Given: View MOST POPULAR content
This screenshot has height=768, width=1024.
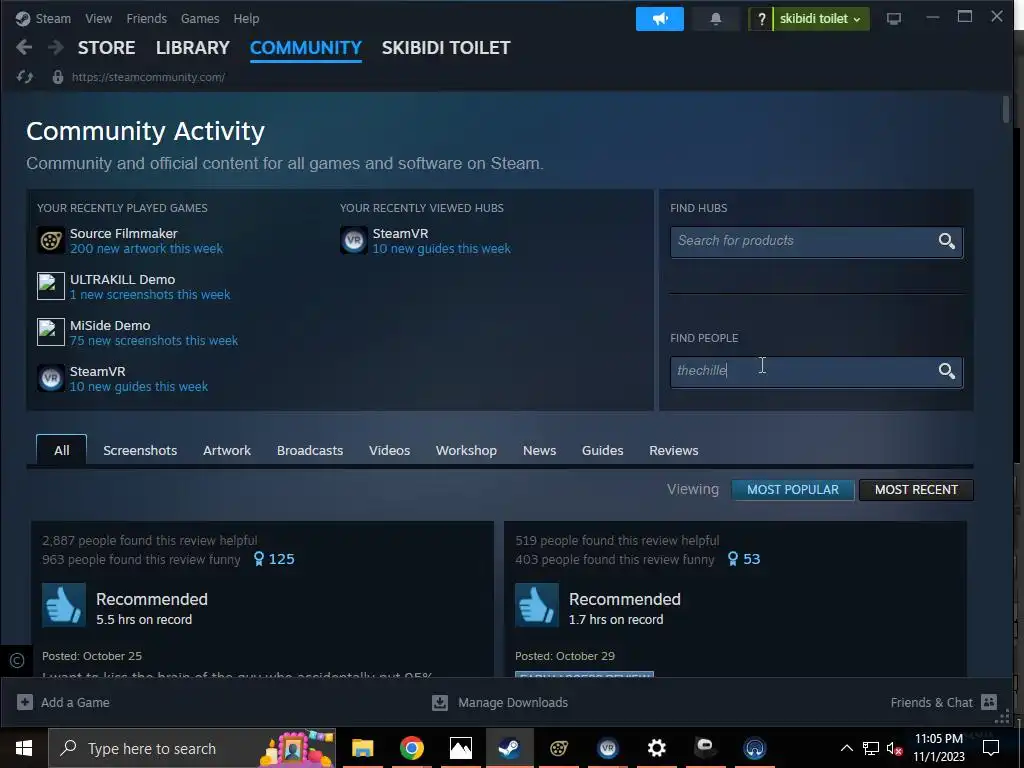Looking at the screenshot, I should pyautogui.click(x=793, y=490).
